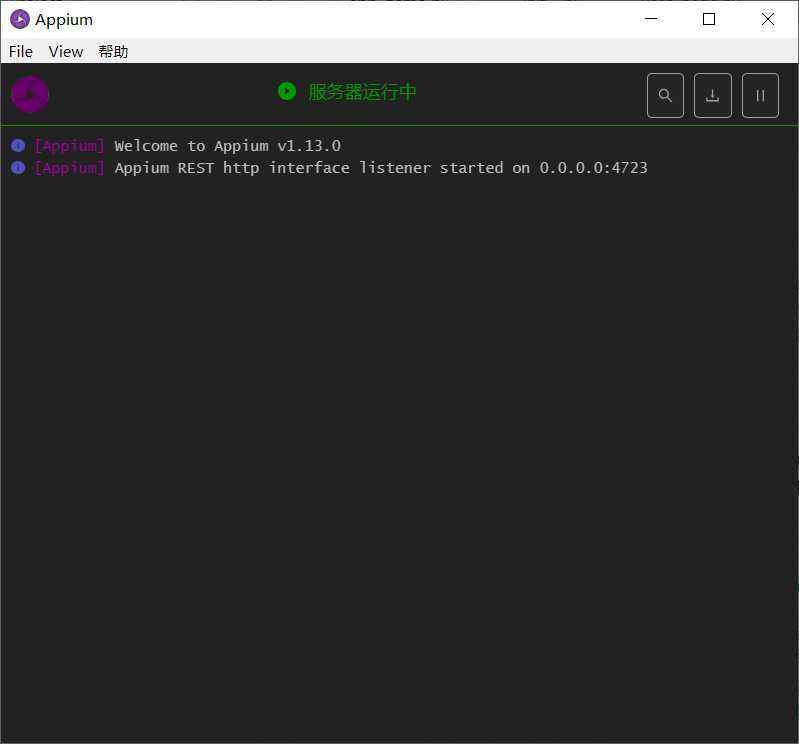Click the [Appium] tag on the Welcome line

click(69, 146)
